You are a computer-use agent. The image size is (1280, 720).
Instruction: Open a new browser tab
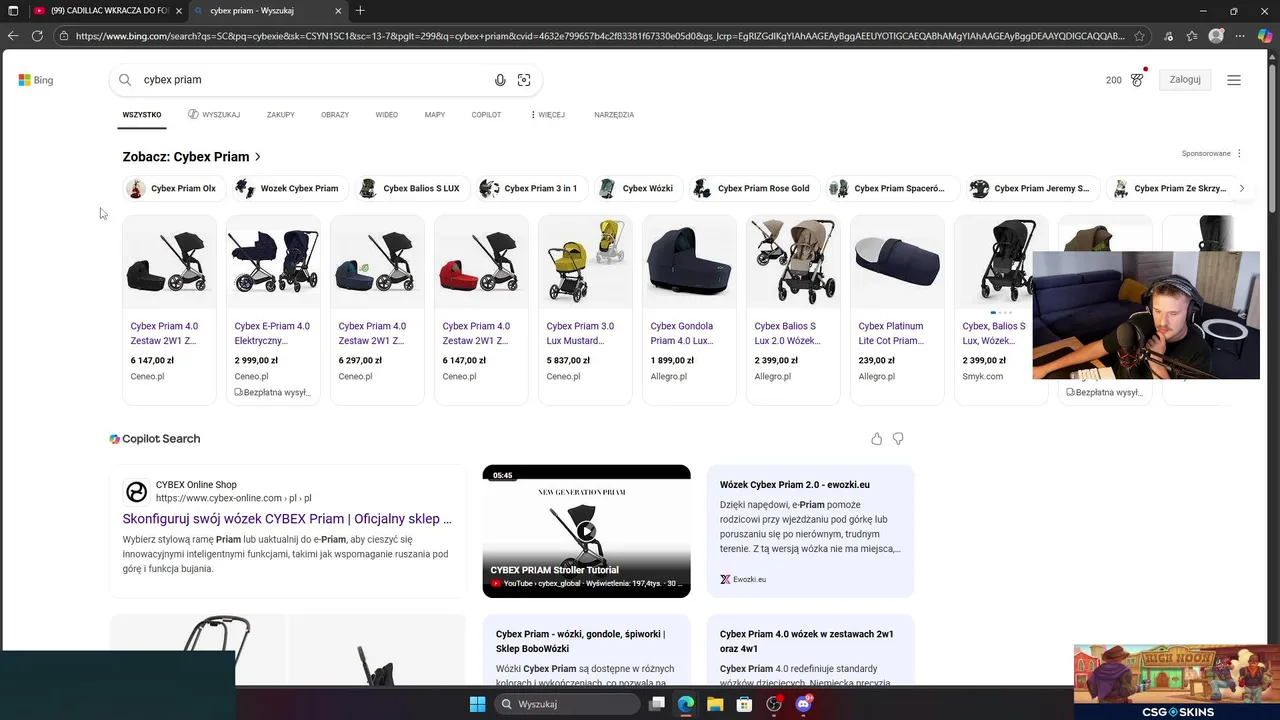point(360,11)
